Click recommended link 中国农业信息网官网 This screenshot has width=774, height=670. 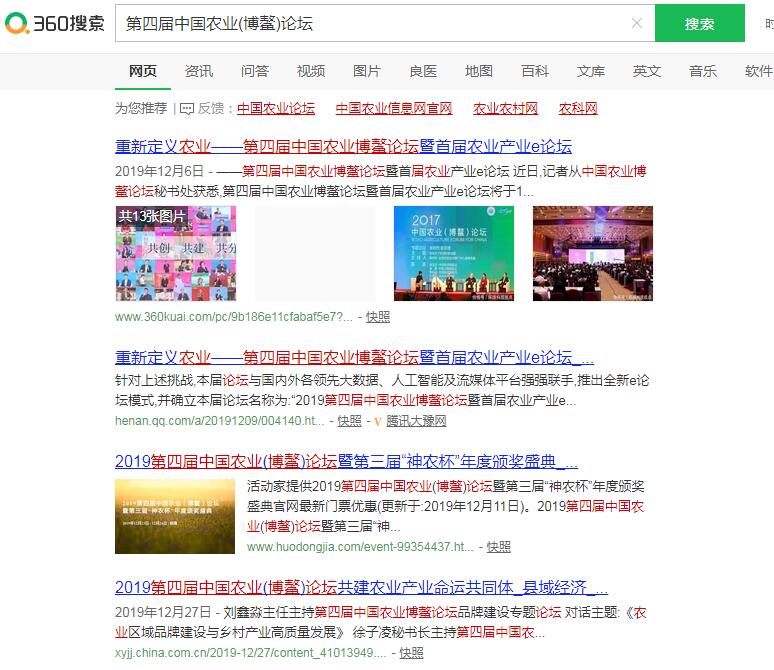pos(394,108)
